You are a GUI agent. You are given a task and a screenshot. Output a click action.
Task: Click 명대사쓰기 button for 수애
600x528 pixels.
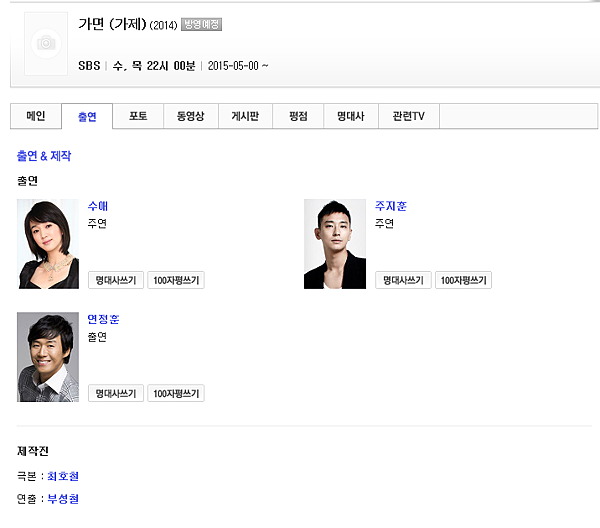[116, 280]
